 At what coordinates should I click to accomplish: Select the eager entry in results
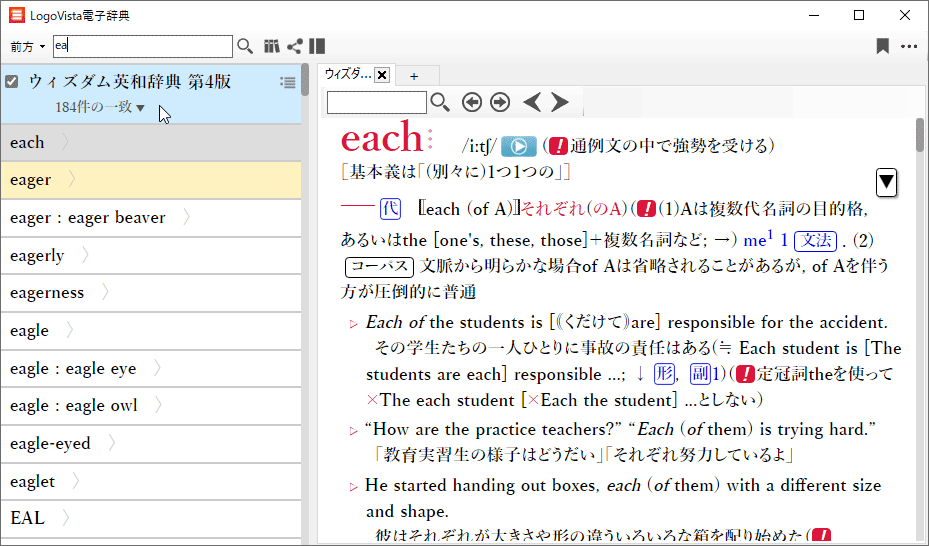click(150, 180)
